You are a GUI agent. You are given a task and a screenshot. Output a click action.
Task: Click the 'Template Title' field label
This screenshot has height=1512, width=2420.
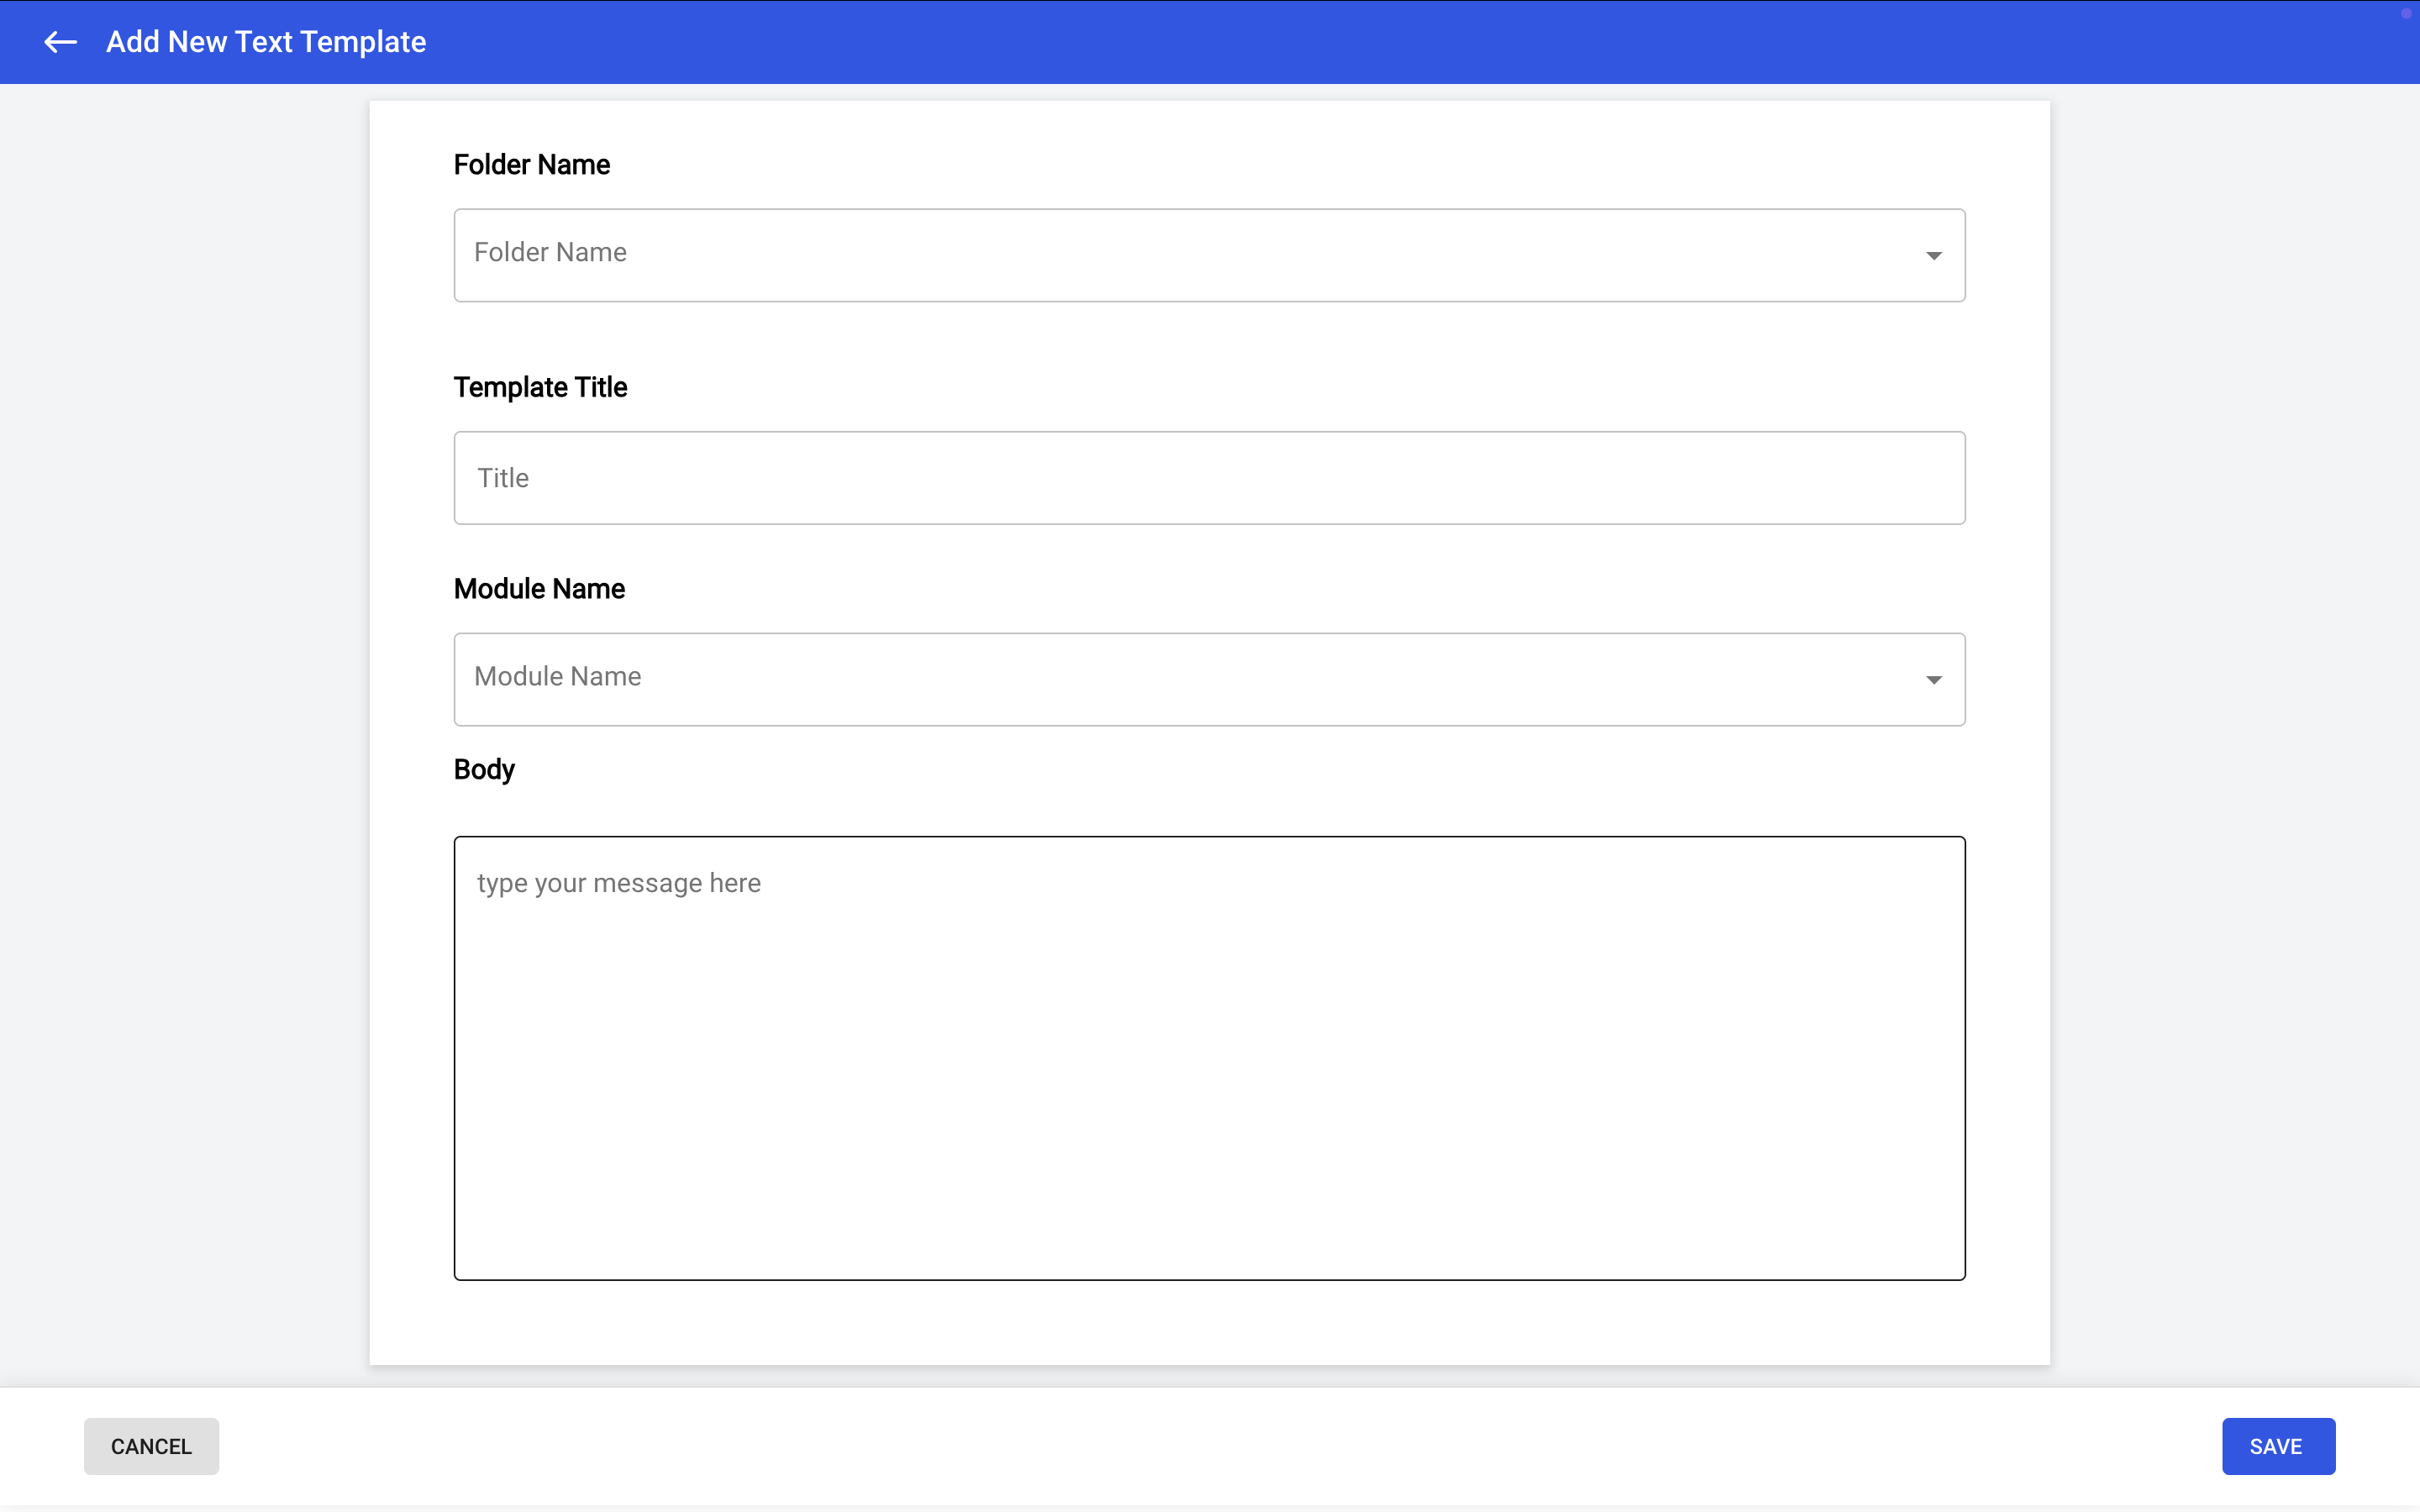pyautogui.click(x=540, y=387)
